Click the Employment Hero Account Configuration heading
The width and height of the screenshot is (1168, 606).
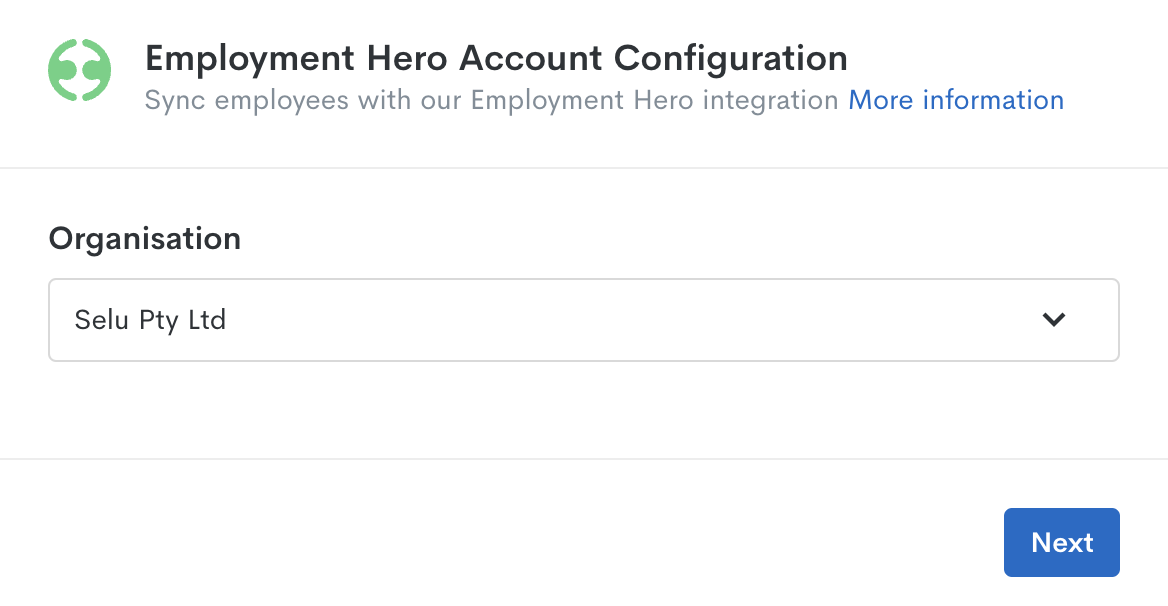(x=496, y=59)
